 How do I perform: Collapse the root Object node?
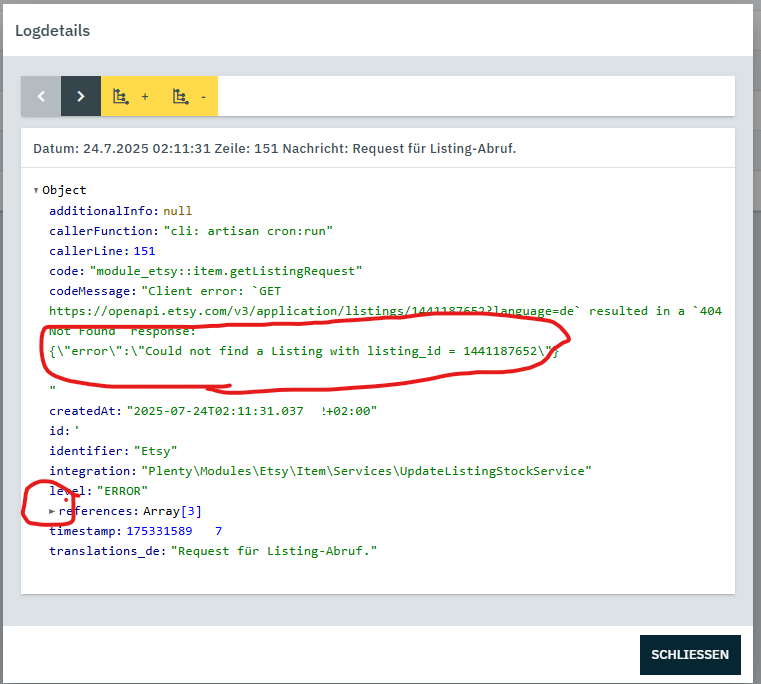point(37,190)
